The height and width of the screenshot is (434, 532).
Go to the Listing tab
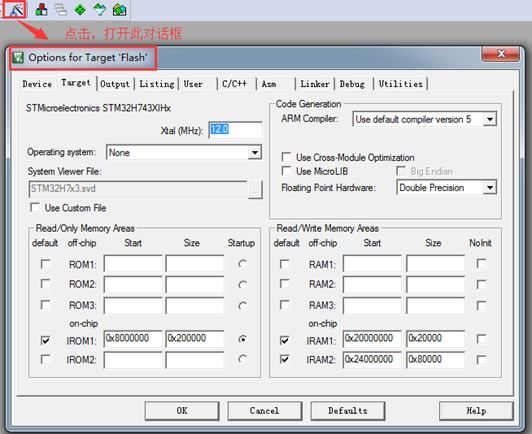(157, 84)
